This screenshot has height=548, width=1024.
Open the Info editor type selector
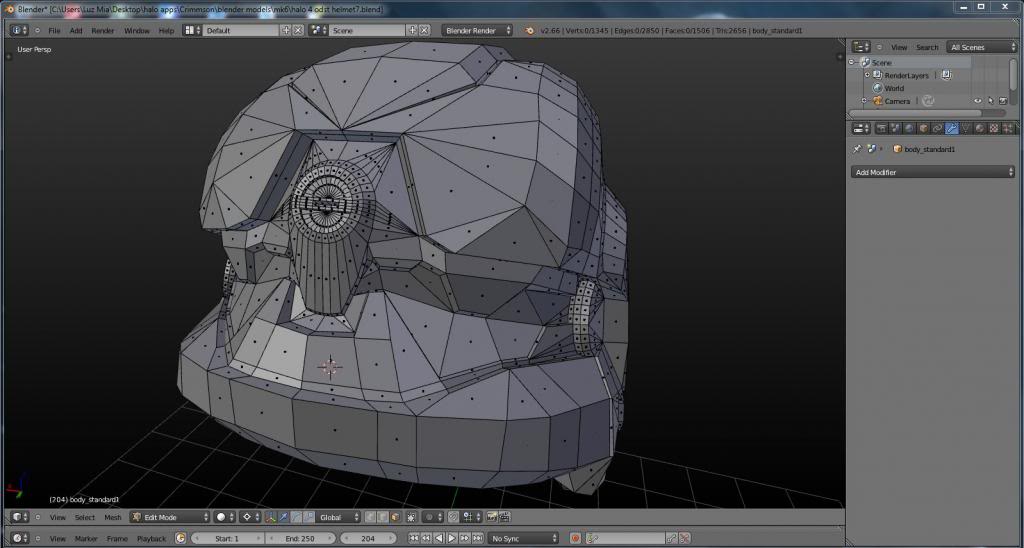pyautogui.click(x=20, y=30)
